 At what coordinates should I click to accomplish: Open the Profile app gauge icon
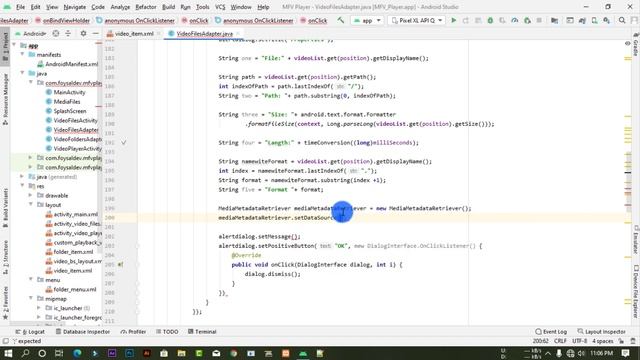[515, 20]
